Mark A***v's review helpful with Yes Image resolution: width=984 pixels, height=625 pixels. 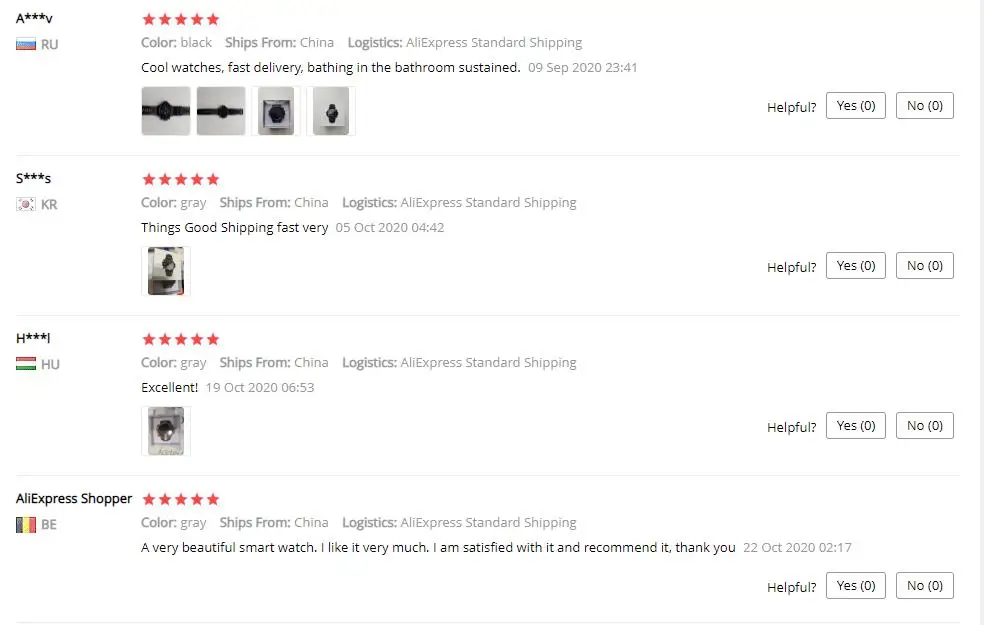pyautogui.click(x=855, y=106)
